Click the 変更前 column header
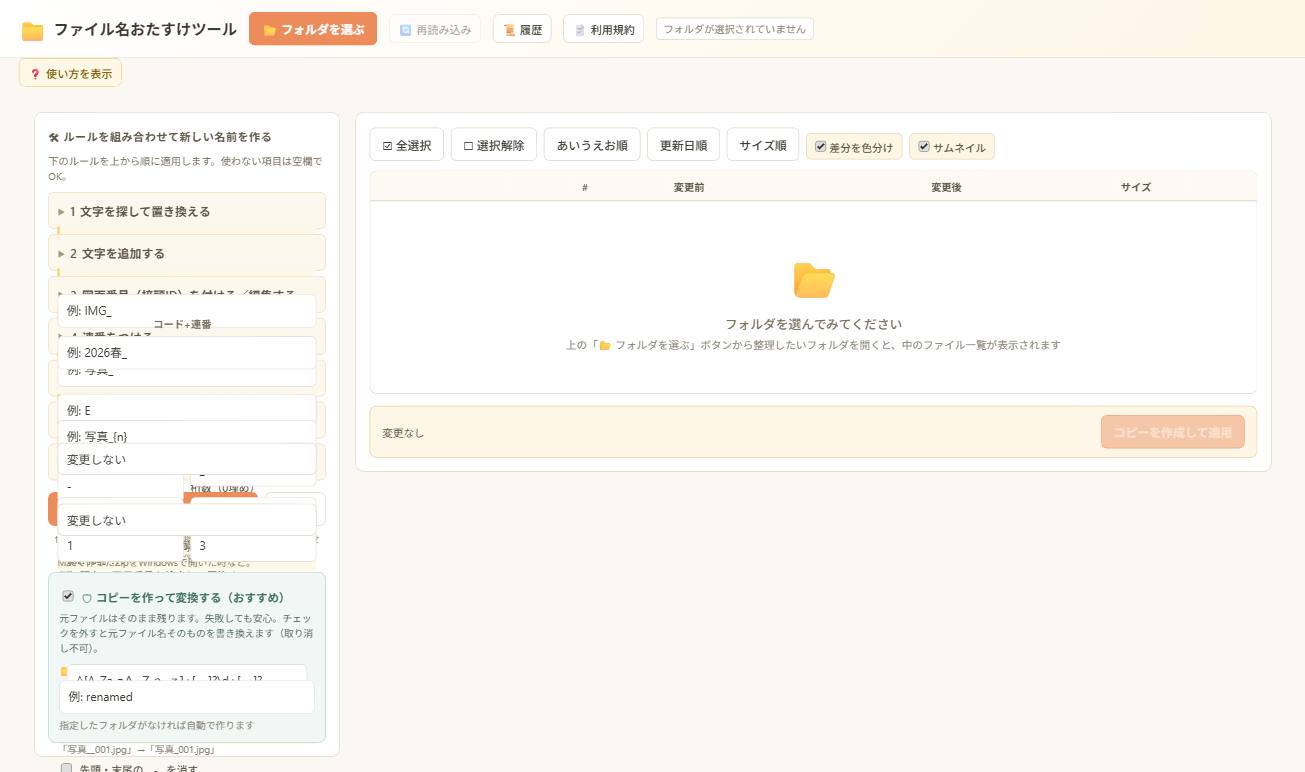 (x=689, y=187)
